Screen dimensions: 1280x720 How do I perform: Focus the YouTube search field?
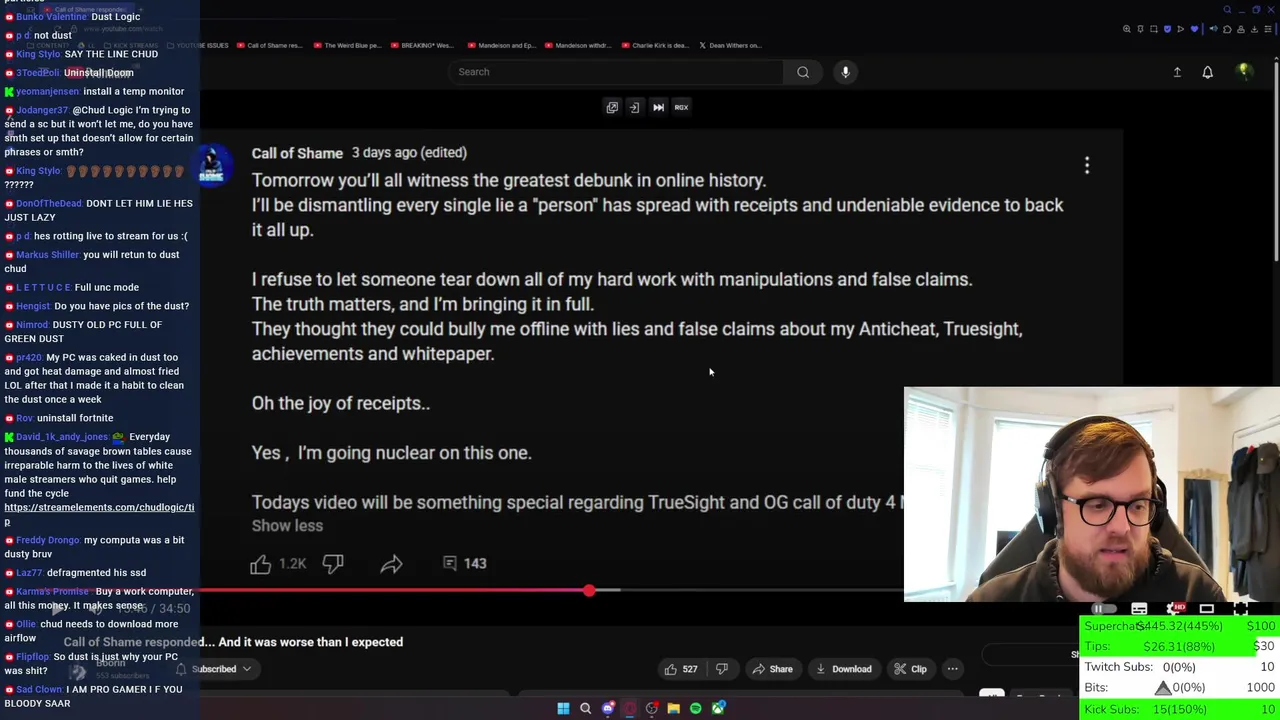pyautogui.click(x=615, y=72)
